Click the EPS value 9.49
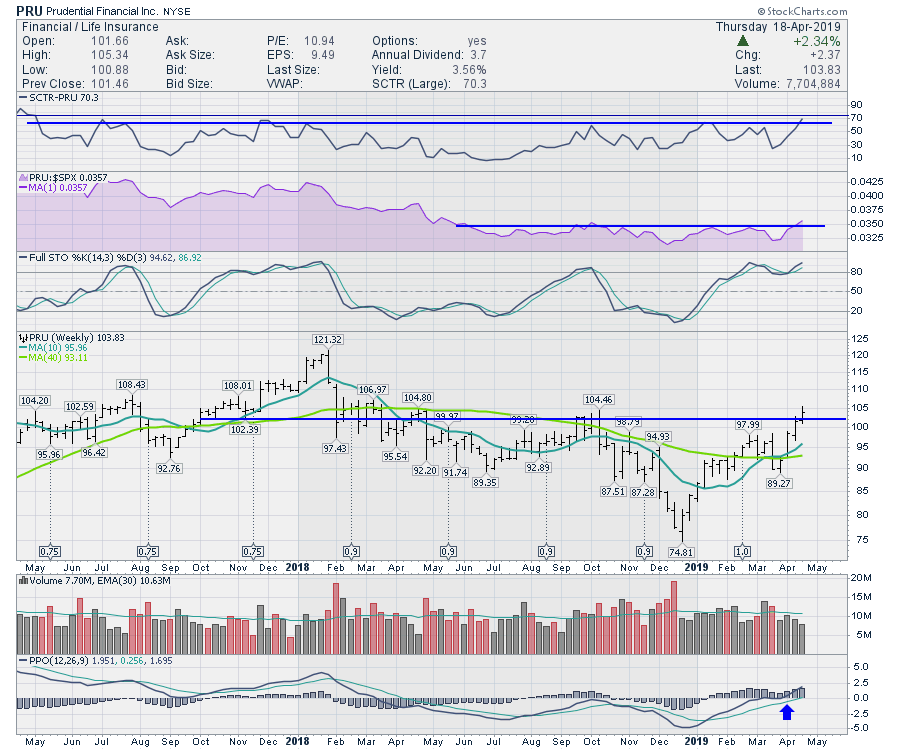 point(323,55)
